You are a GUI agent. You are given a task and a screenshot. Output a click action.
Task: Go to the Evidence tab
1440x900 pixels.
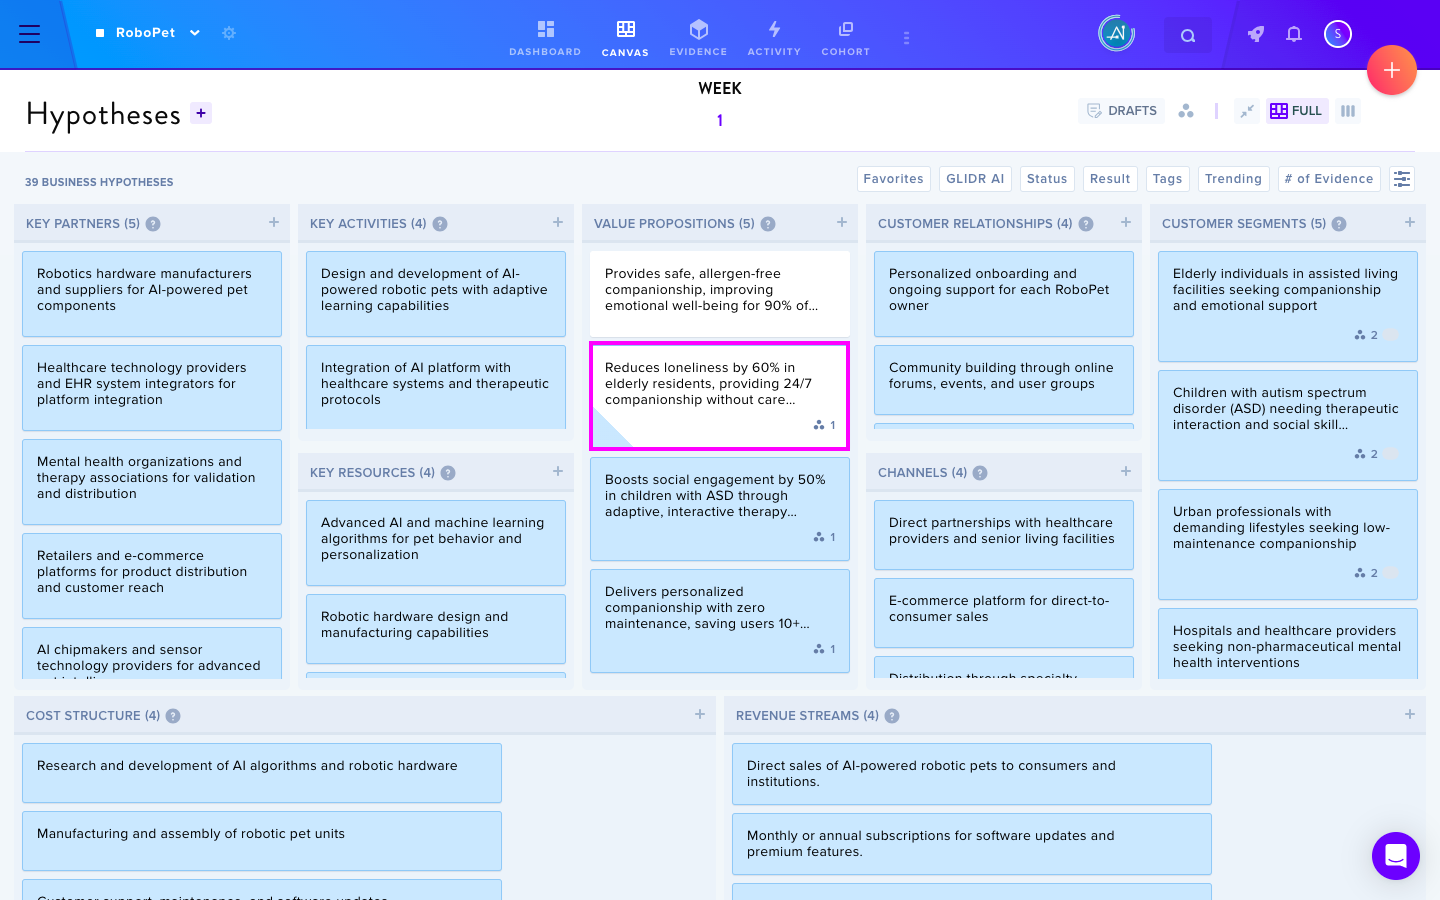tap(698, 38)
